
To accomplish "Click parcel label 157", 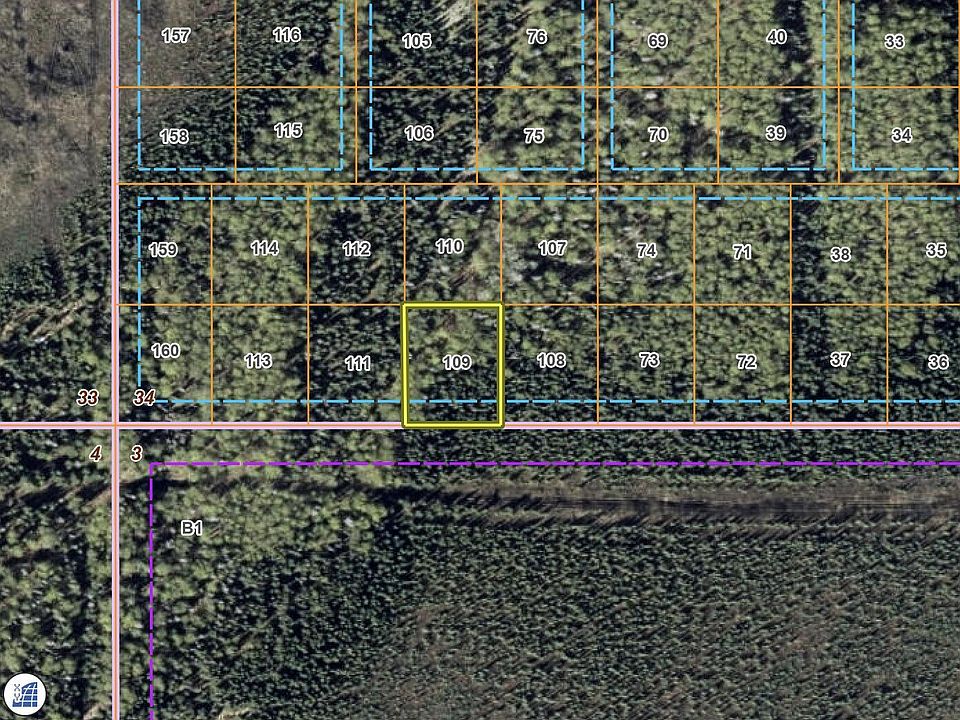I will pyautogui.click(x=176, y=36).
